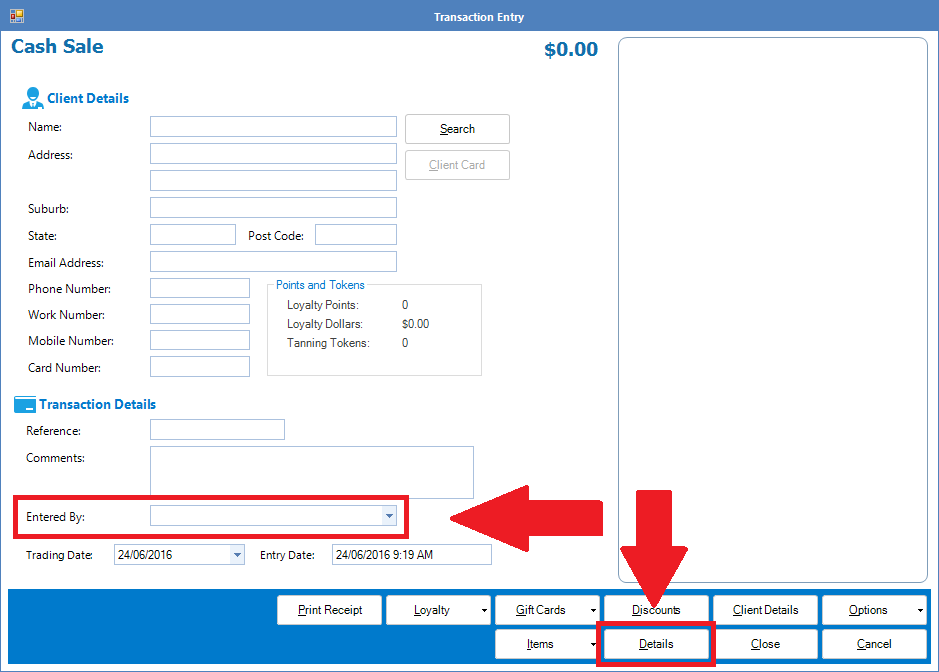Click the Print Receipt button

(x=330, y=610)
